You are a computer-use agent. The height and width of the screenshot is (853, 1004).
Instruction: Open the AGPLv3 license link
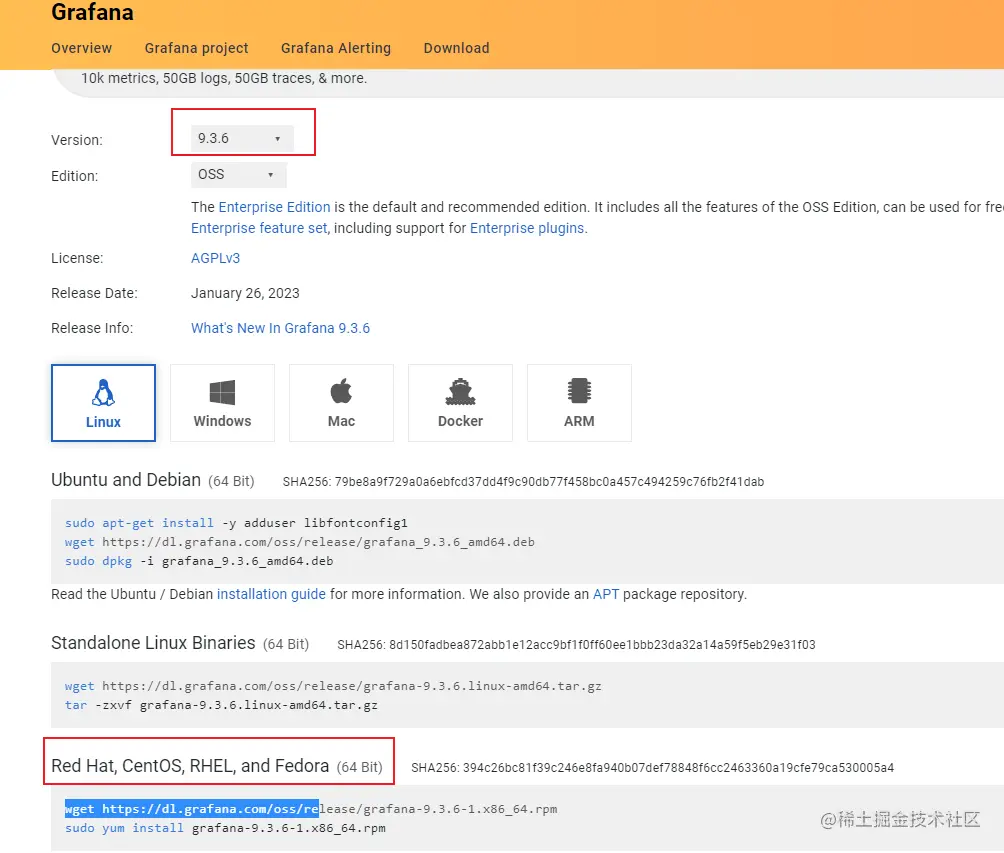(215, 258)
